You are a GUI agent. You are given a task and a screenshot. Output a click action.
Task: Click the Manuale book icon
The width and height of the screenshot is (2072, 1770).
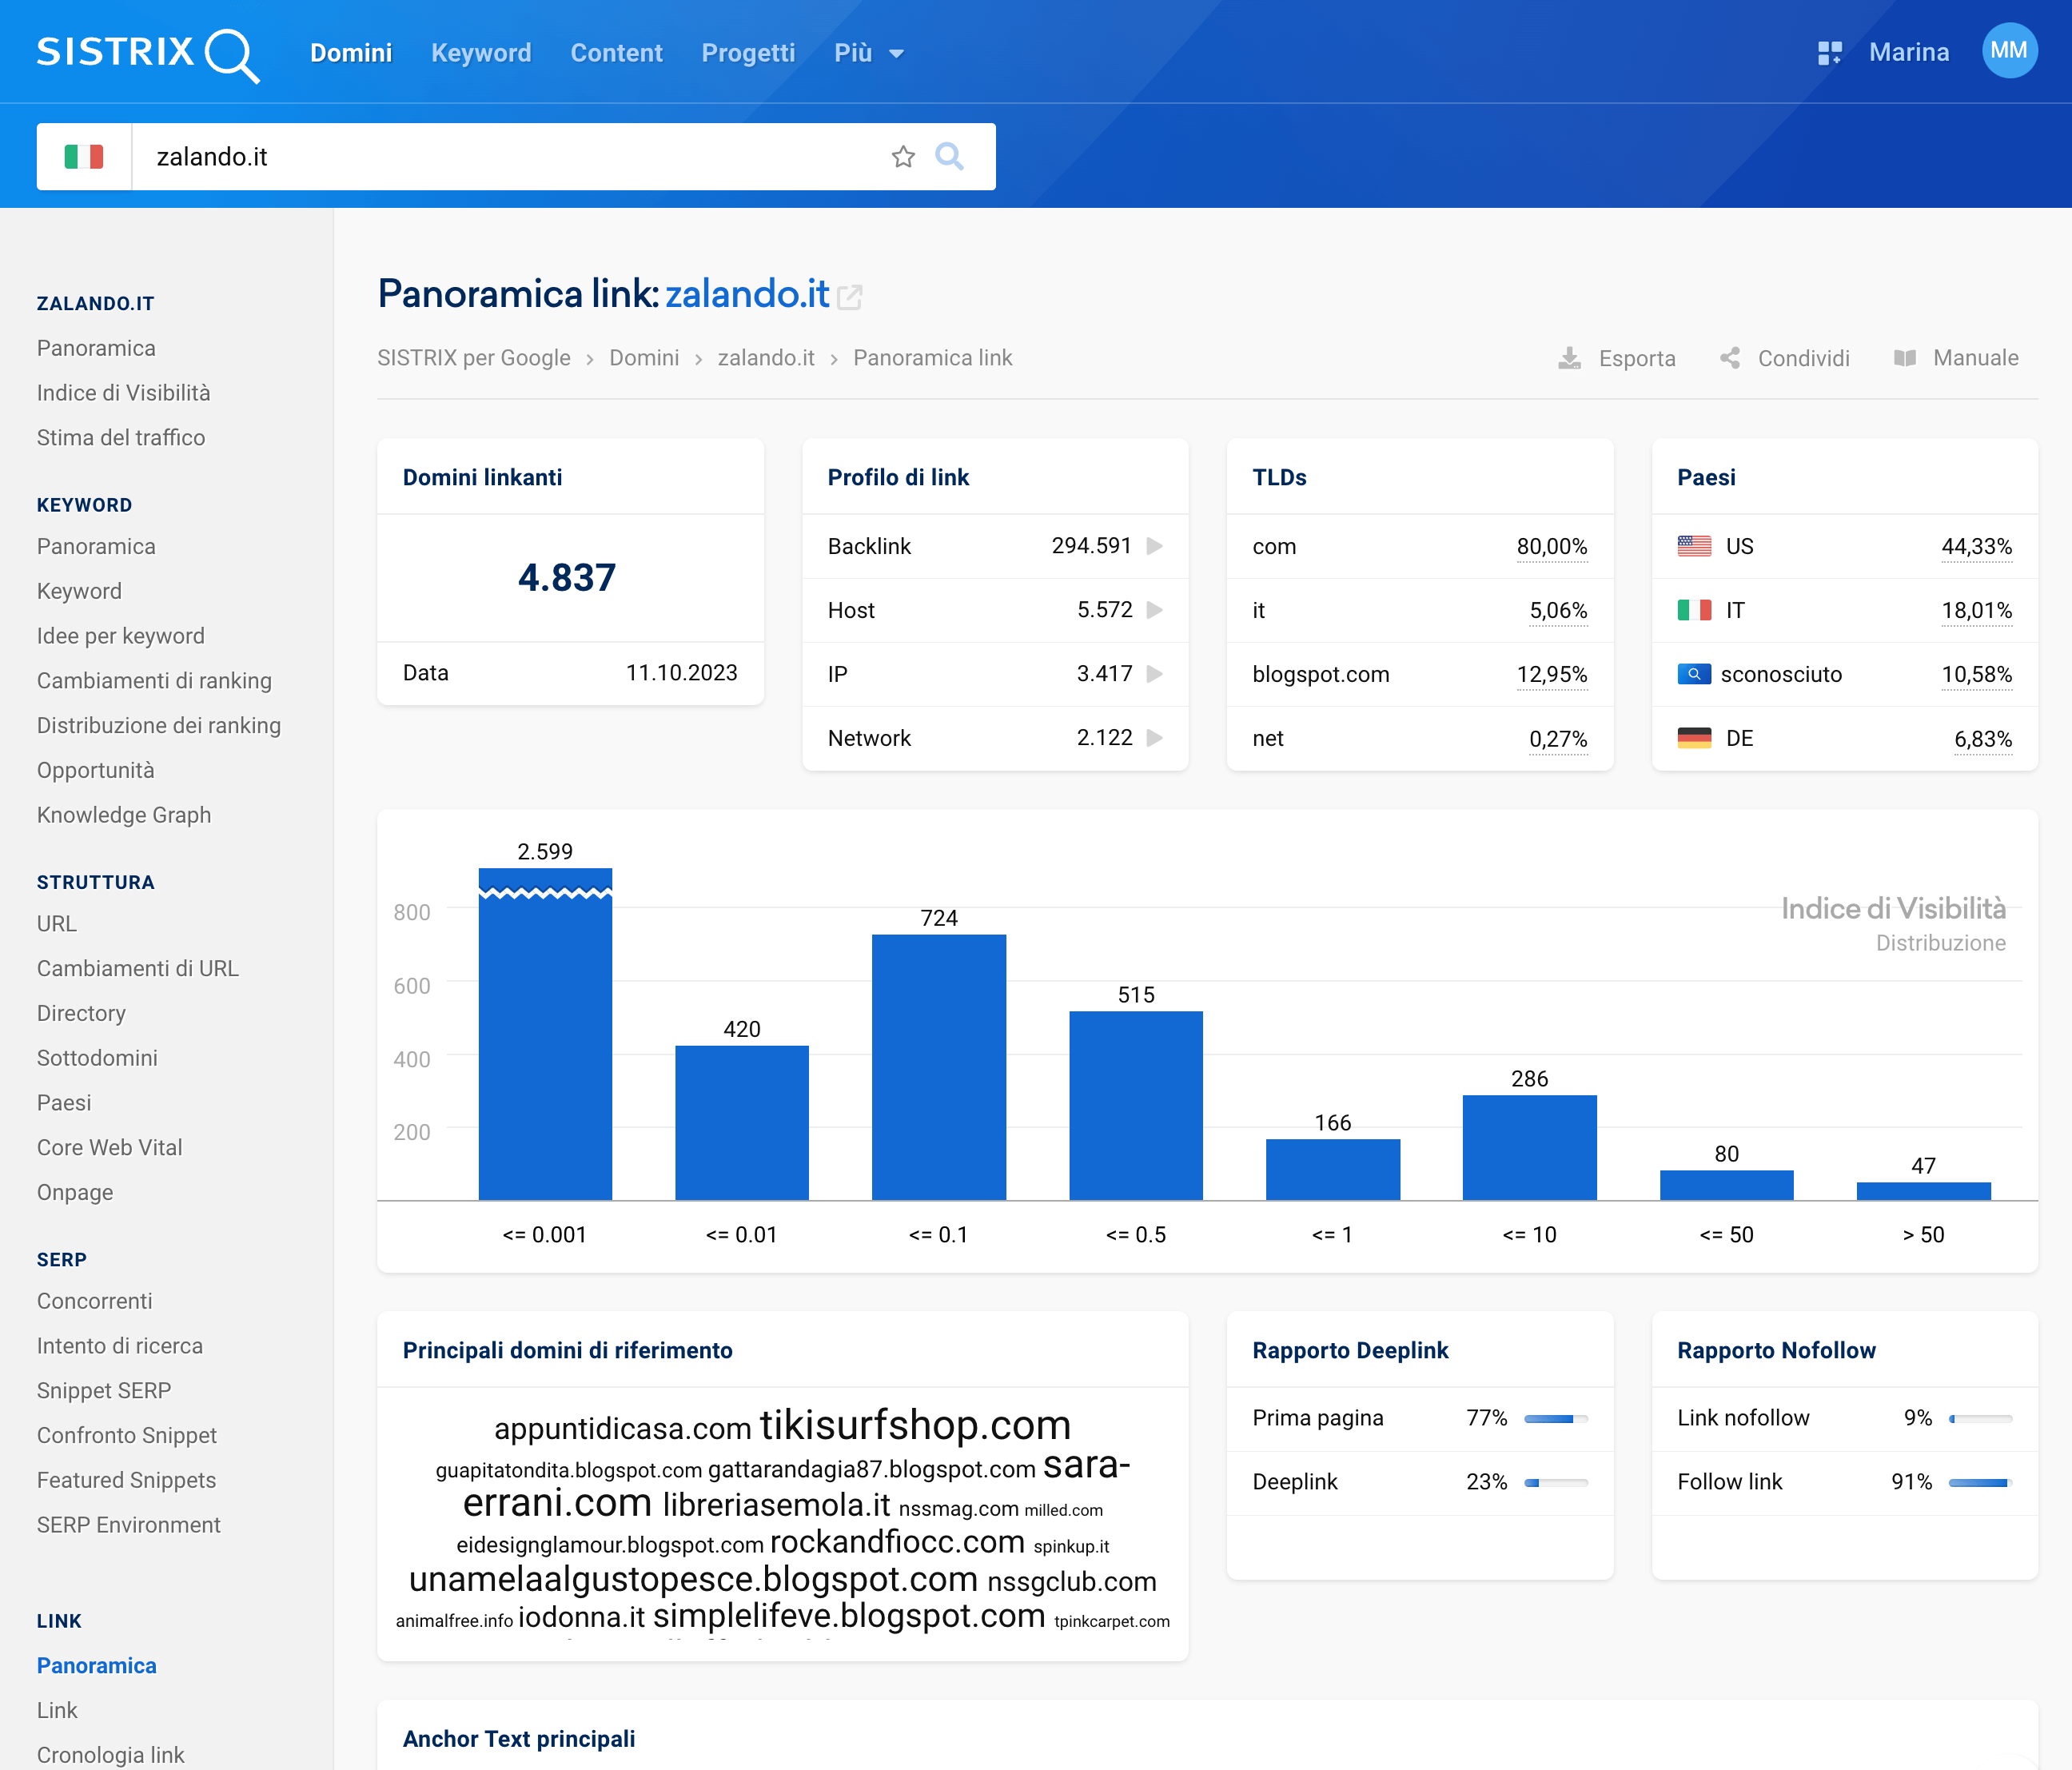tap(1905, 358)
